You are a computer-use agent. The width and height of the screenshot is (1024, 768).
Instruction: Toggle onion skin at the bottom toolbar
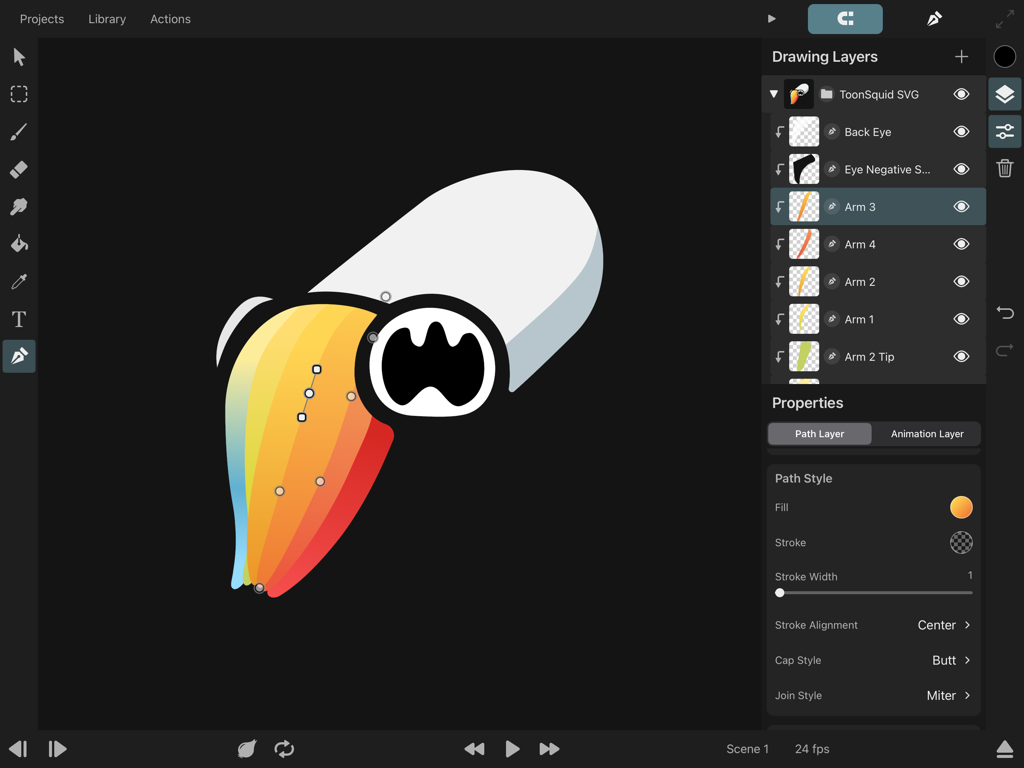[246, 748]
